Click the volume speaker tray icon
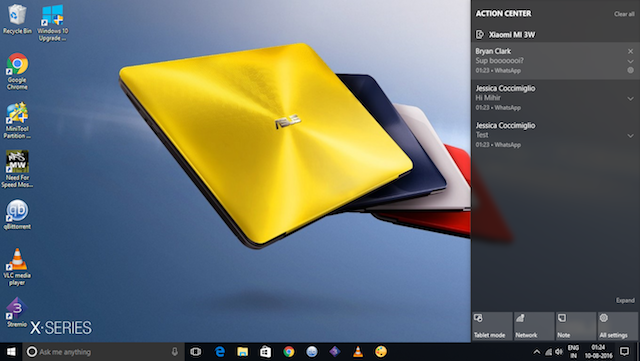 click(x=559, y=352)
